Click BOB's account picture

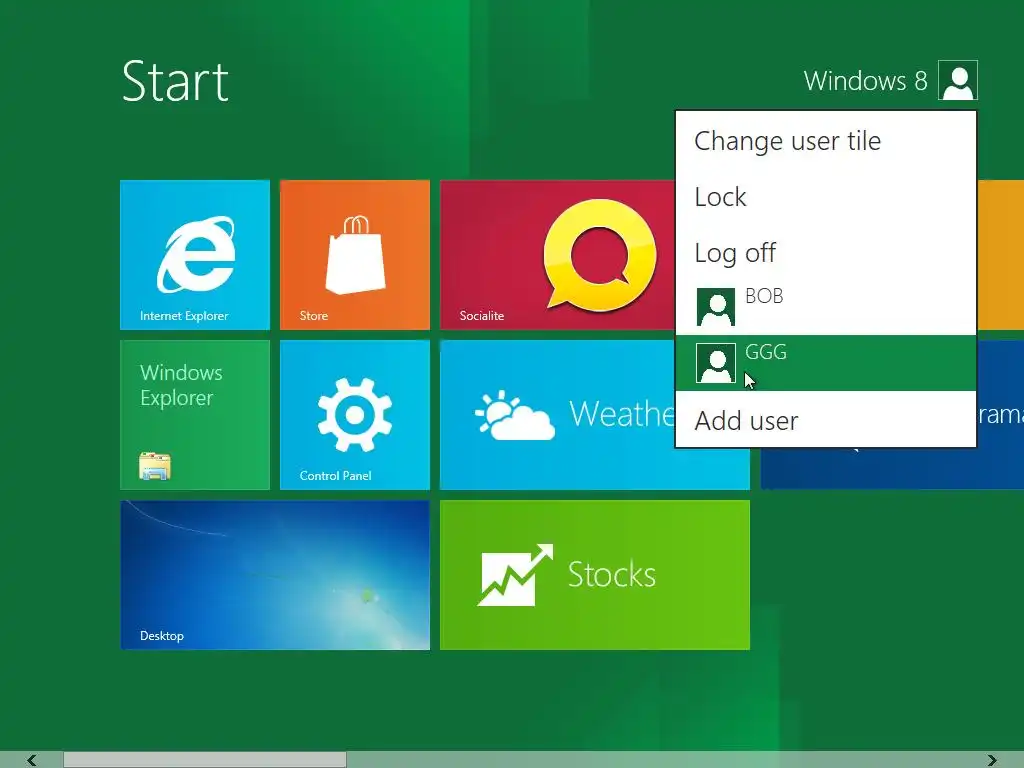coord(716,307)
